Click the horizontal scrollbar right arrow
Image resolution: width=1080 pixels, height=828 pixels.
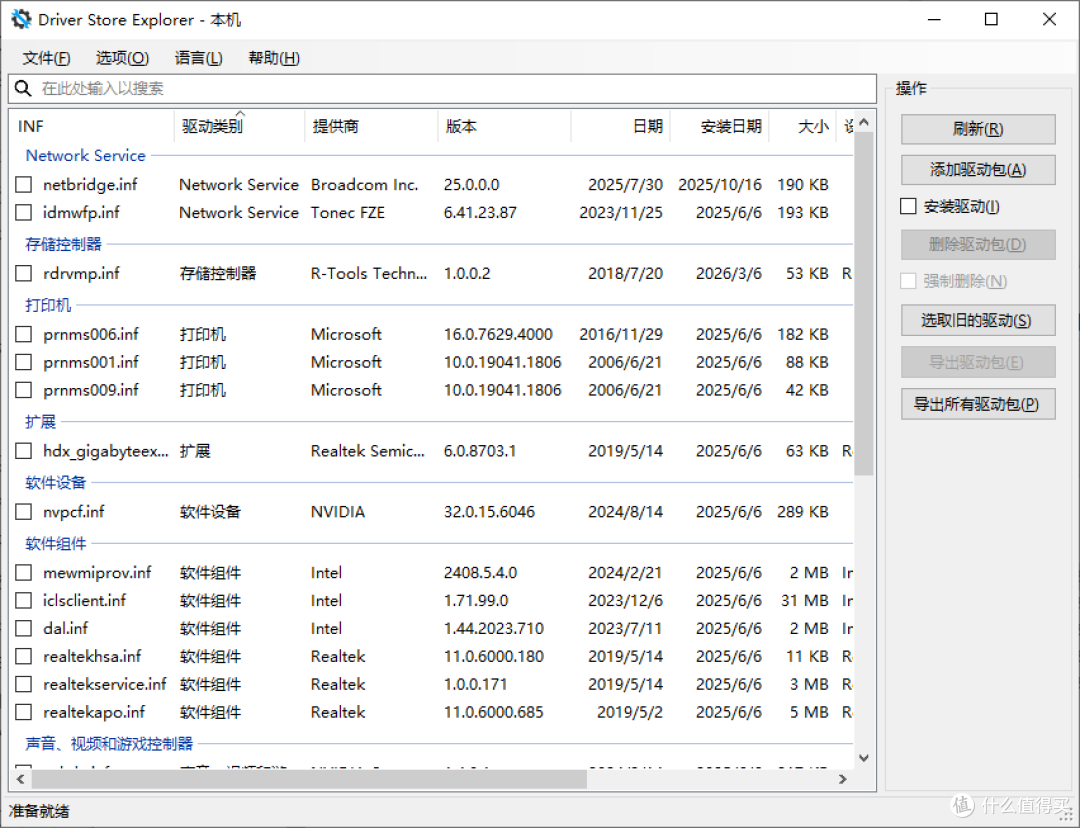[x=842, y=779]
